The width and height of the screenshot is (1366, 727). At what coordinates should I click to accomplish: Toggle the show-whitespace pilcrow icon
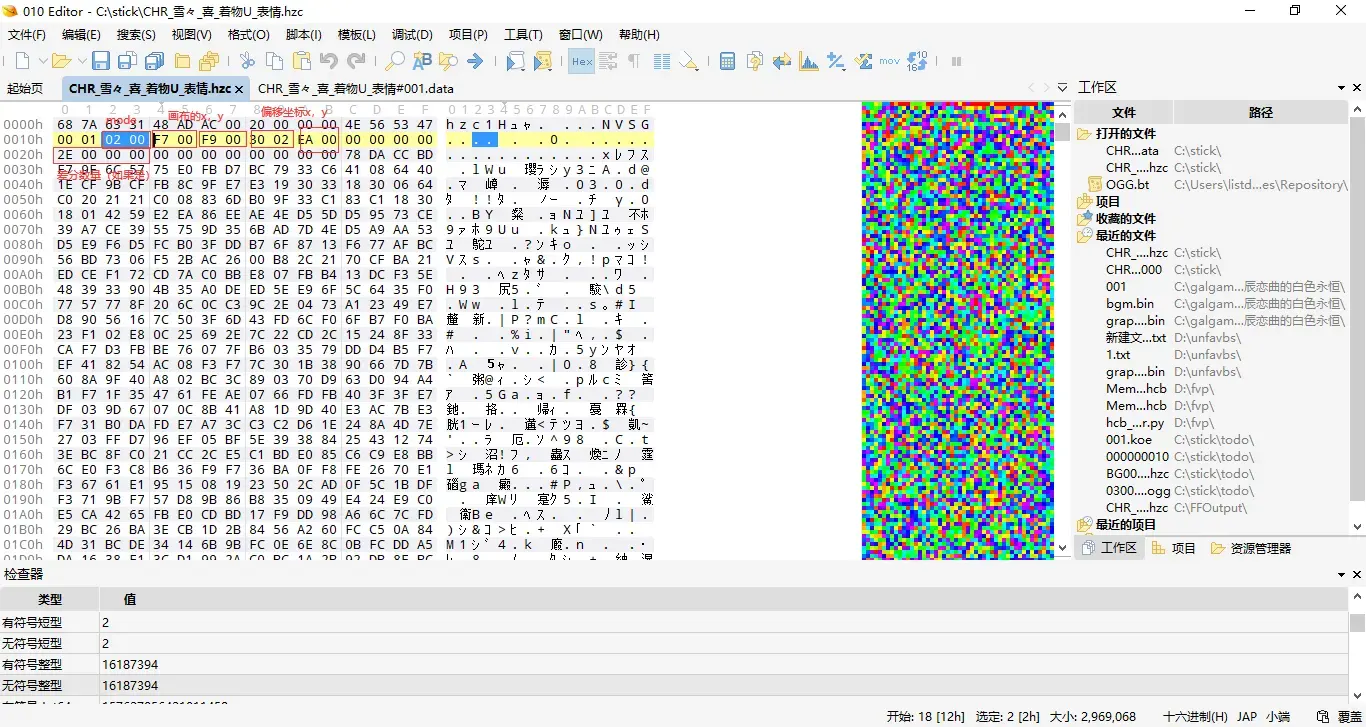(x=634, y=62)
